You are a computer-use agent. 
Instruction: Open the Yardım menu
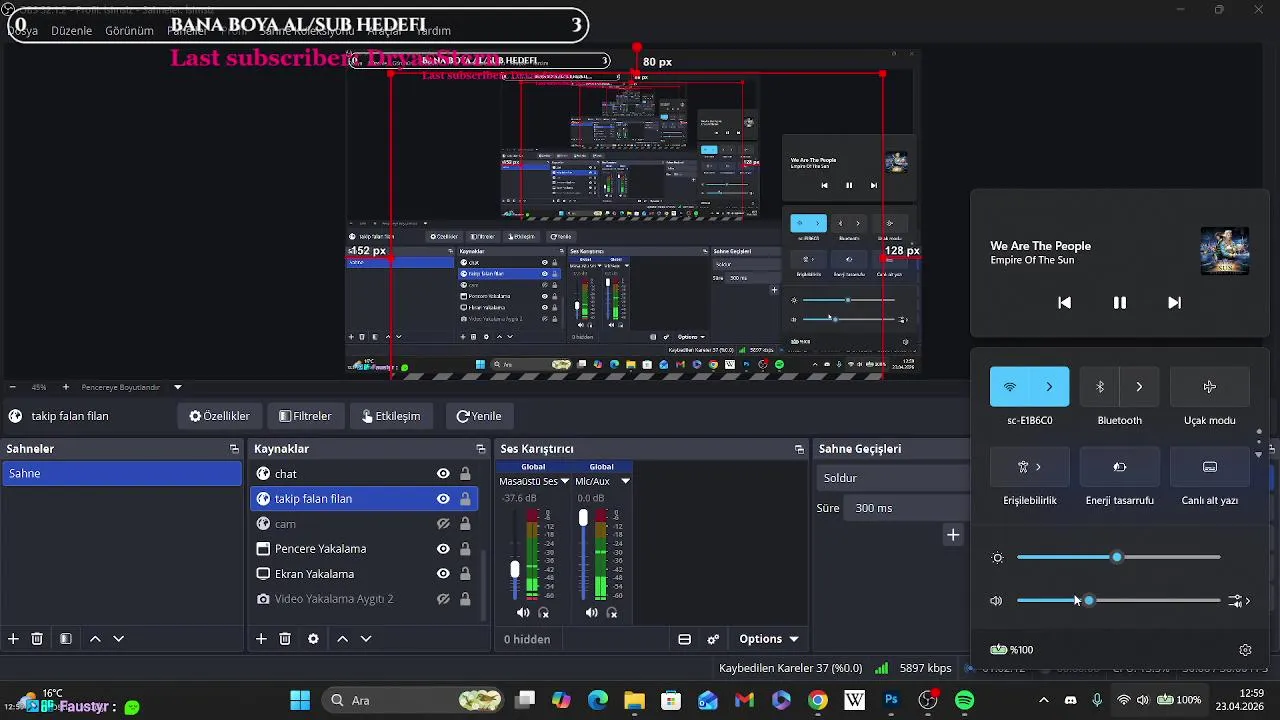pyautogui.click(x=434, y=31)
